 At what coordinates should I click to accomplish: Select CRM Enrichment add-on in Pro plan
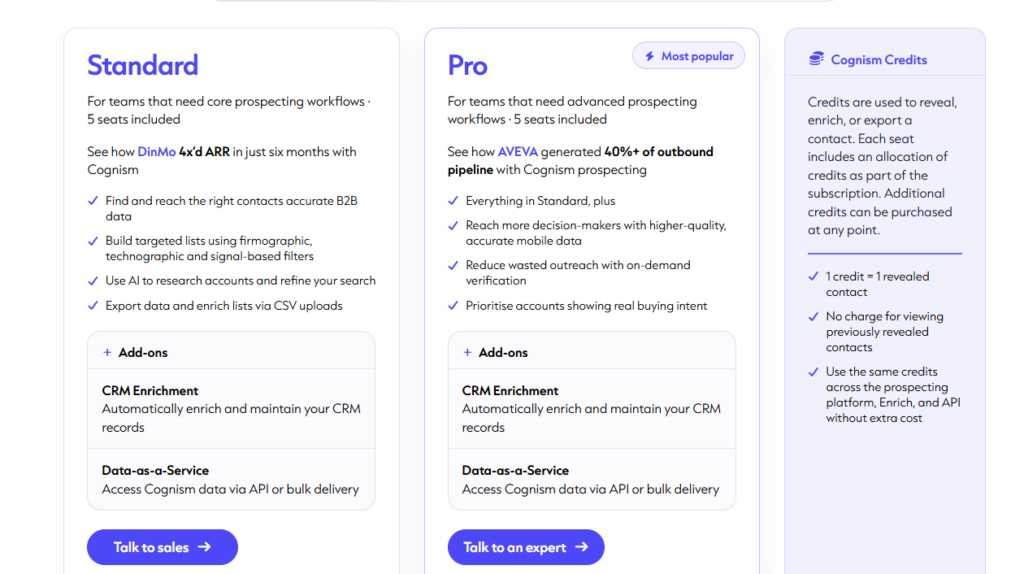[x=592, y=409]
